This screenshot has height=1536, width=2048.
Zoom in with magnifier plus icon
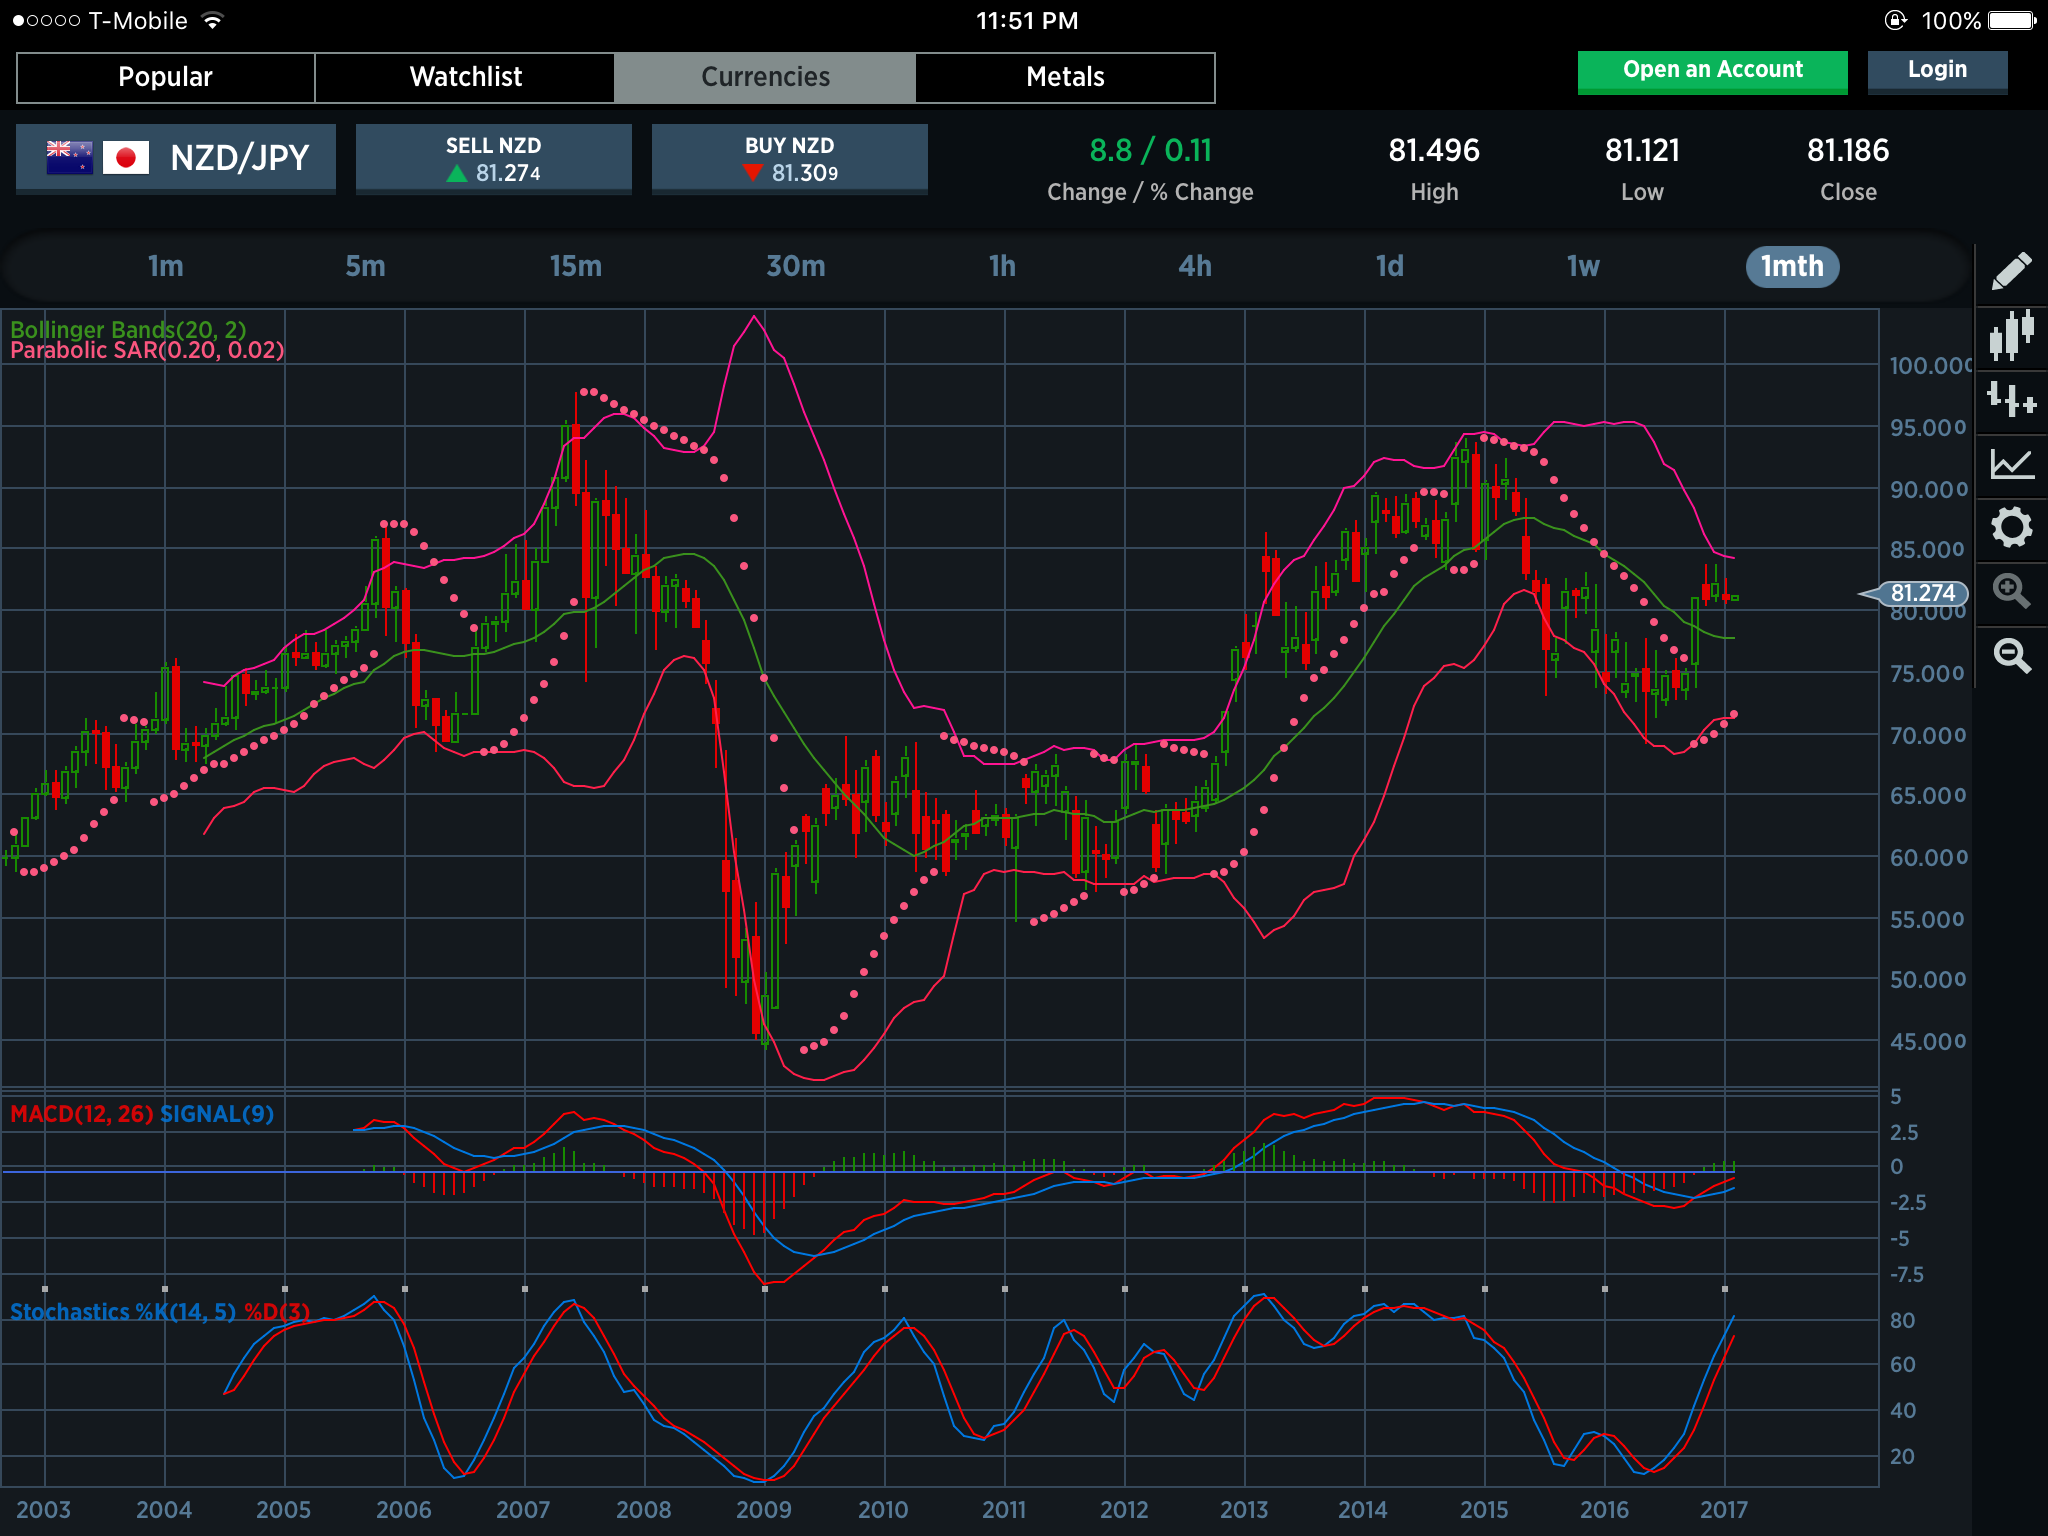tap(2011, 591)
